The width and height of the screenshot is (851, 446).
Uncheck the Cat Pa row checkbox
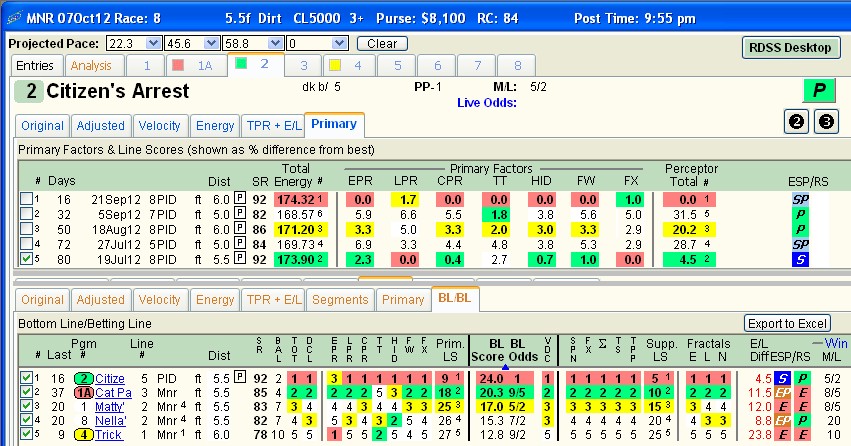point(26,392)
